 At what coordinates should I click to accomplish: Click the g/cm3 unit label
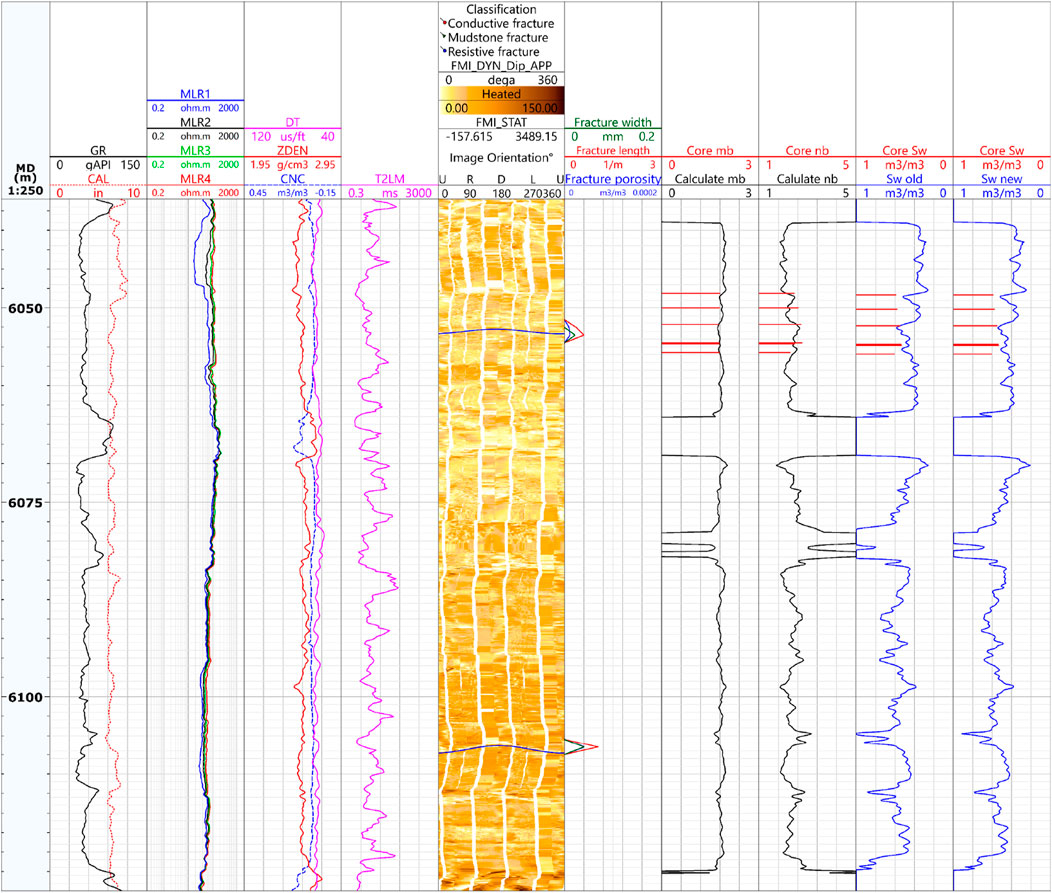(293, 165)
